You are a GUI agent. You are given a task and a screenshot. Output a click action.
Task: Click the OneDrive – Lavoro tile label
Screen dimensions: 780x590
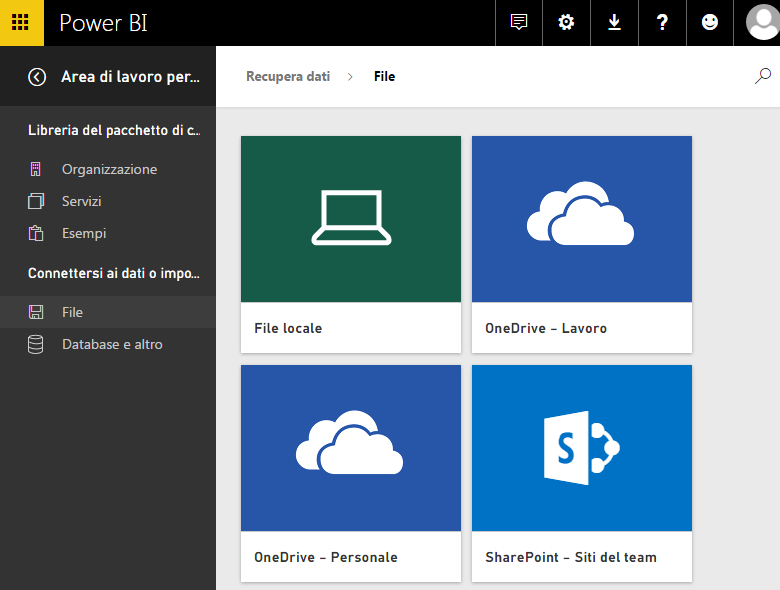546,328
